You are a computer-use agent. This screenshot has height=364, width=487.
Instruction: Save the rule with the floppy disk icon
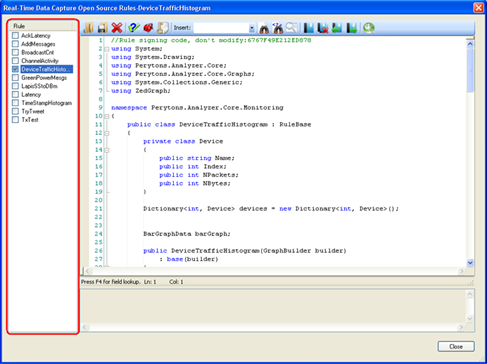click(x=102, y=28)
